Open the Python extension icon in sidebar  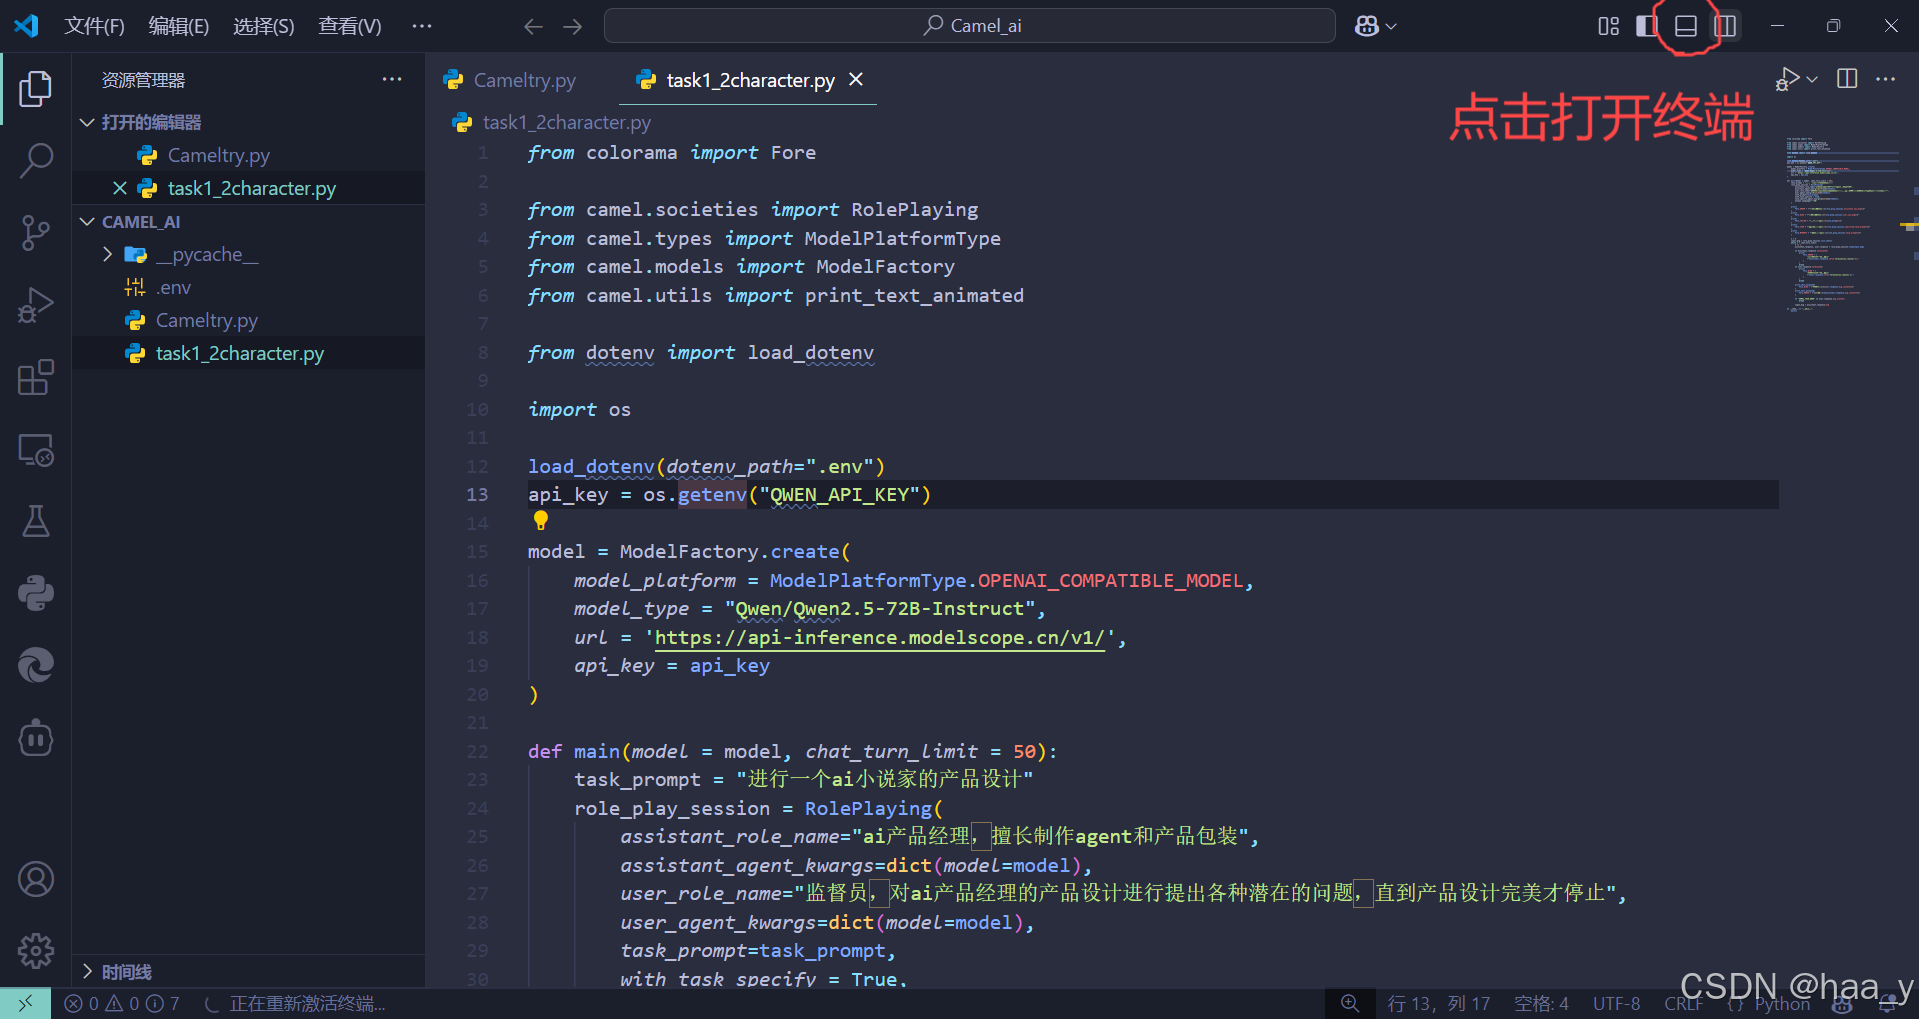(x=36, y=593)
